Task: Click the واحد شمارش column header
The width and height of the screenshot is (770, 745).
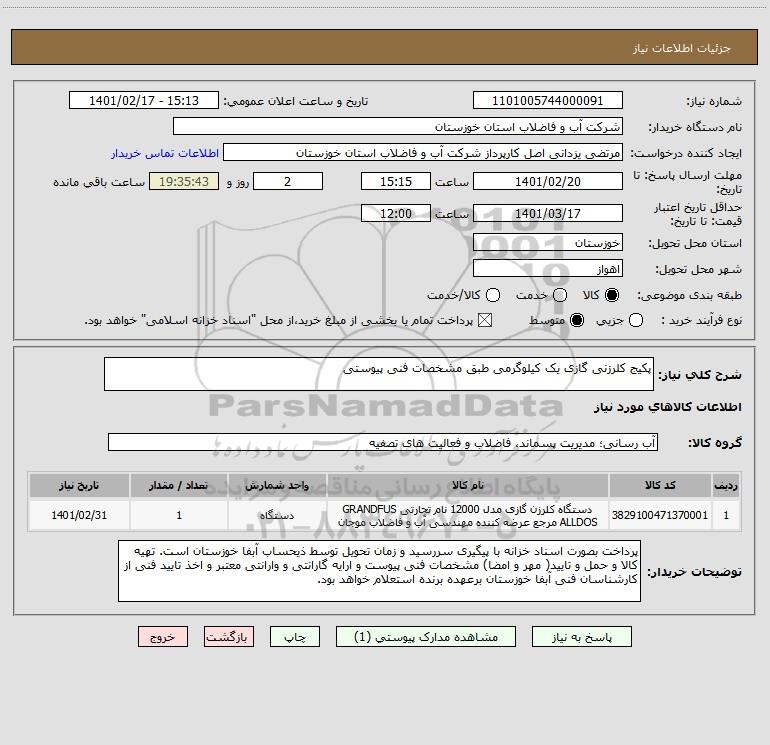Action: tap(277, 485)
